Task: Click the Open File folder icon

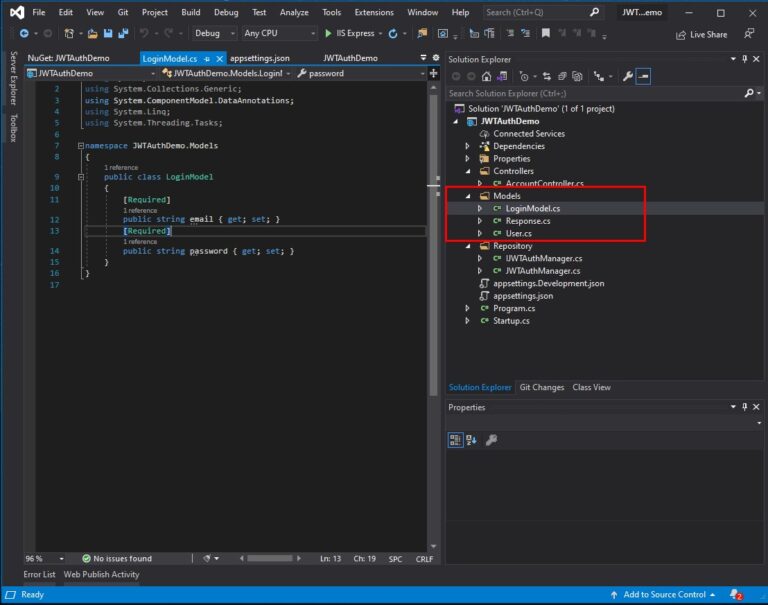Action: pos(92,33)
